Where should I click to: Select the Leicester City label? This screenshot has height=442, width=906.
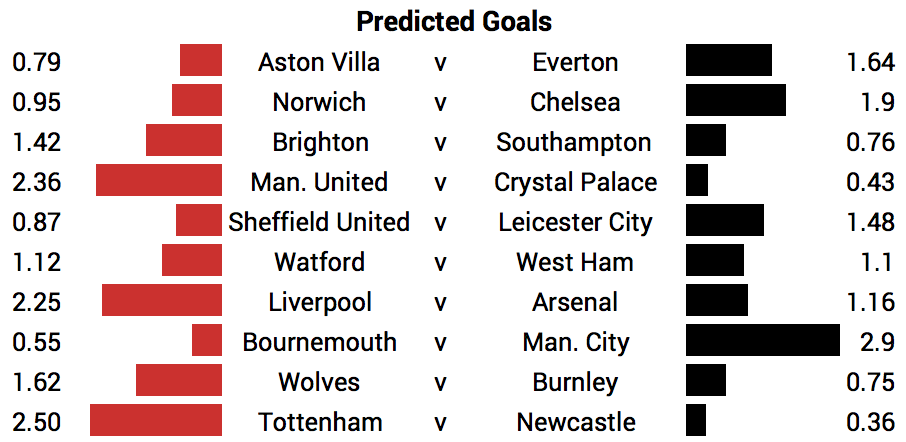tap(575, 222)
